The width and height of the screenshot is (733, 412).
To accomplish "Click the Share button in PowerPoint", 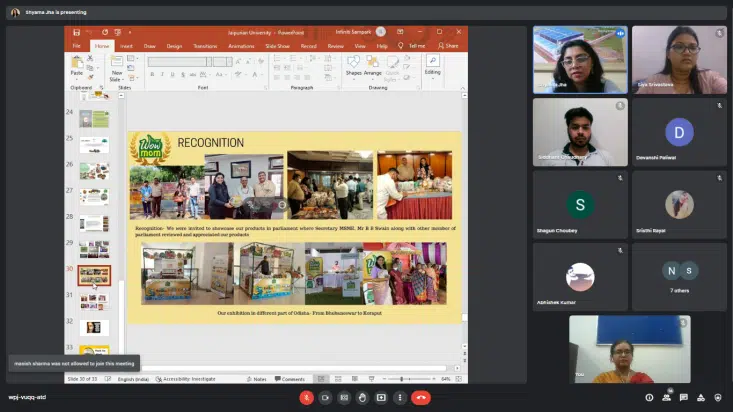I will tap(449, 46).
